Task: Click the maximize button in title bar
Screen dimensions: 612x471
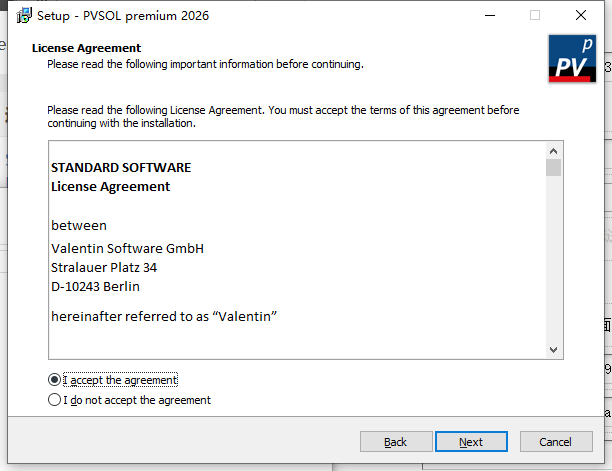Action: point(535,16)
